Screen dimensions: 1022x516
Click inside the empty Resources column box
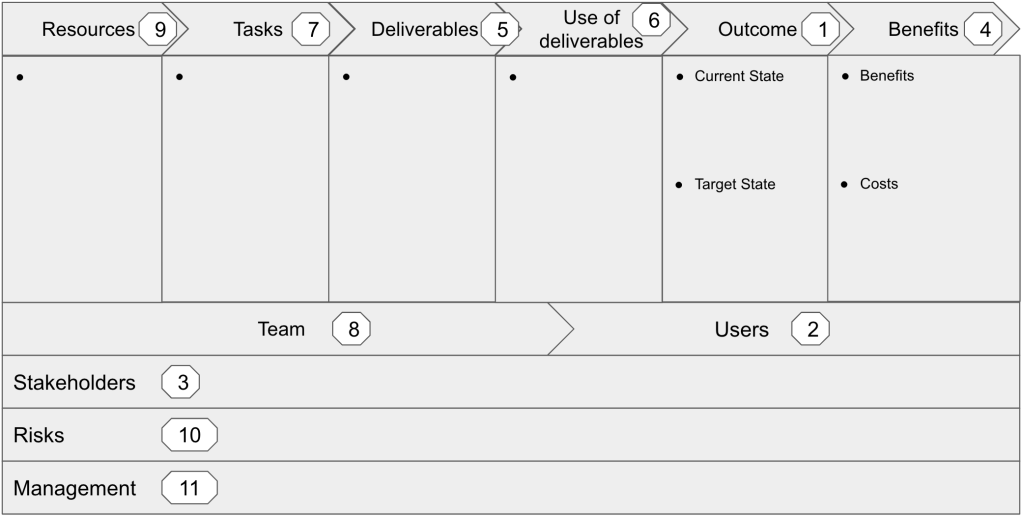(82, 190)
